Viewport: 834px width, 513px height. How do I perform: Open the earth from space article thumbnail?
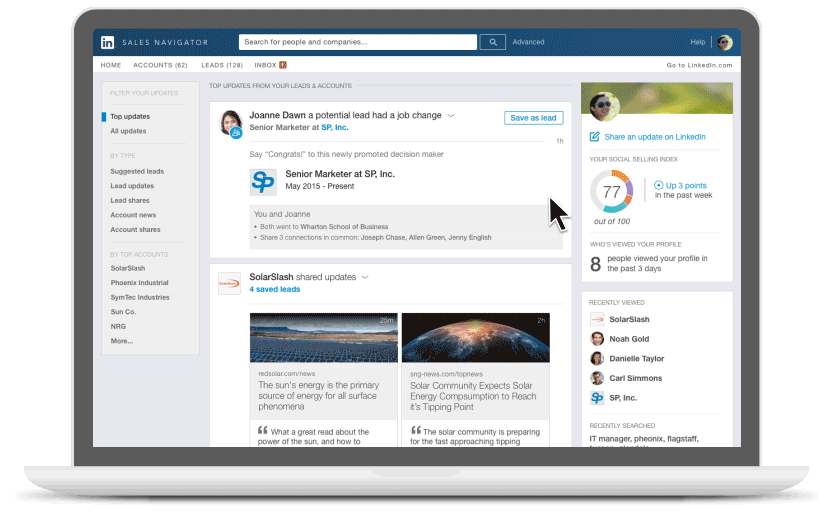476,338
